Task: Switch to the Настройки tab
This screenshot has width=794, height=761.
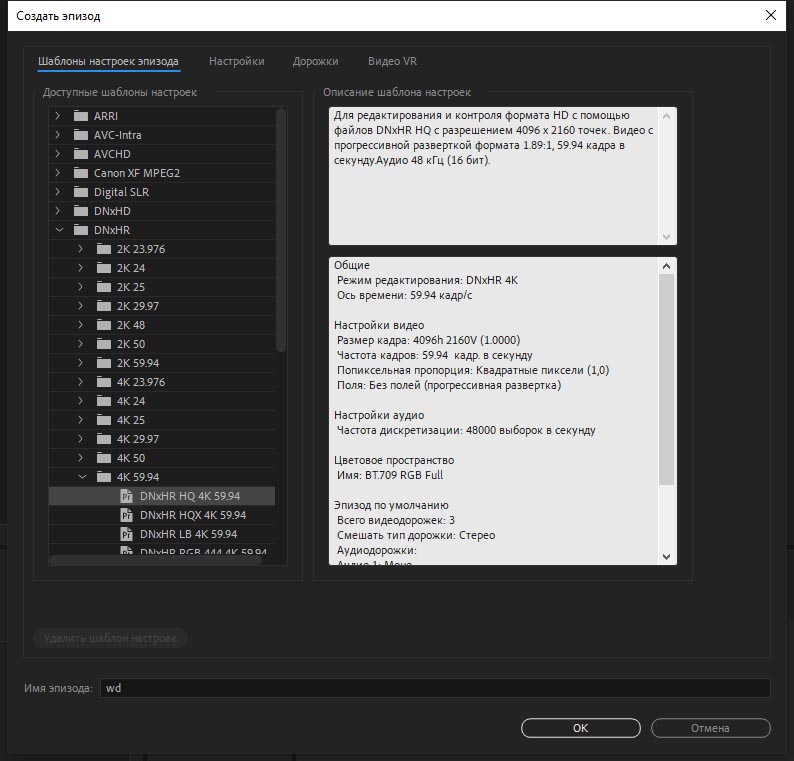Action: [236, 62]
